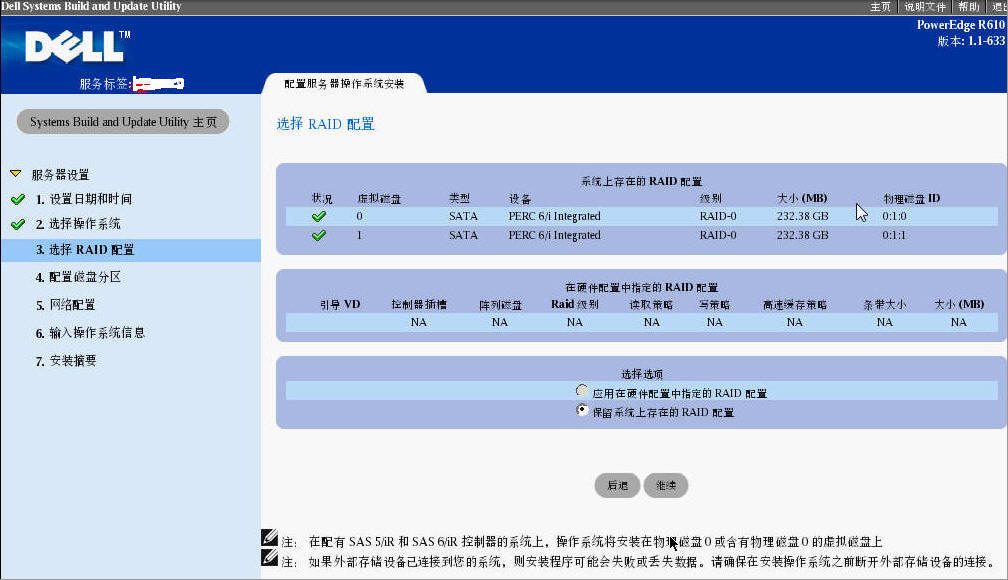This screenshot has width=1008, height=580.
Task: Open 主页 in top menu
Action: (880, 6)
